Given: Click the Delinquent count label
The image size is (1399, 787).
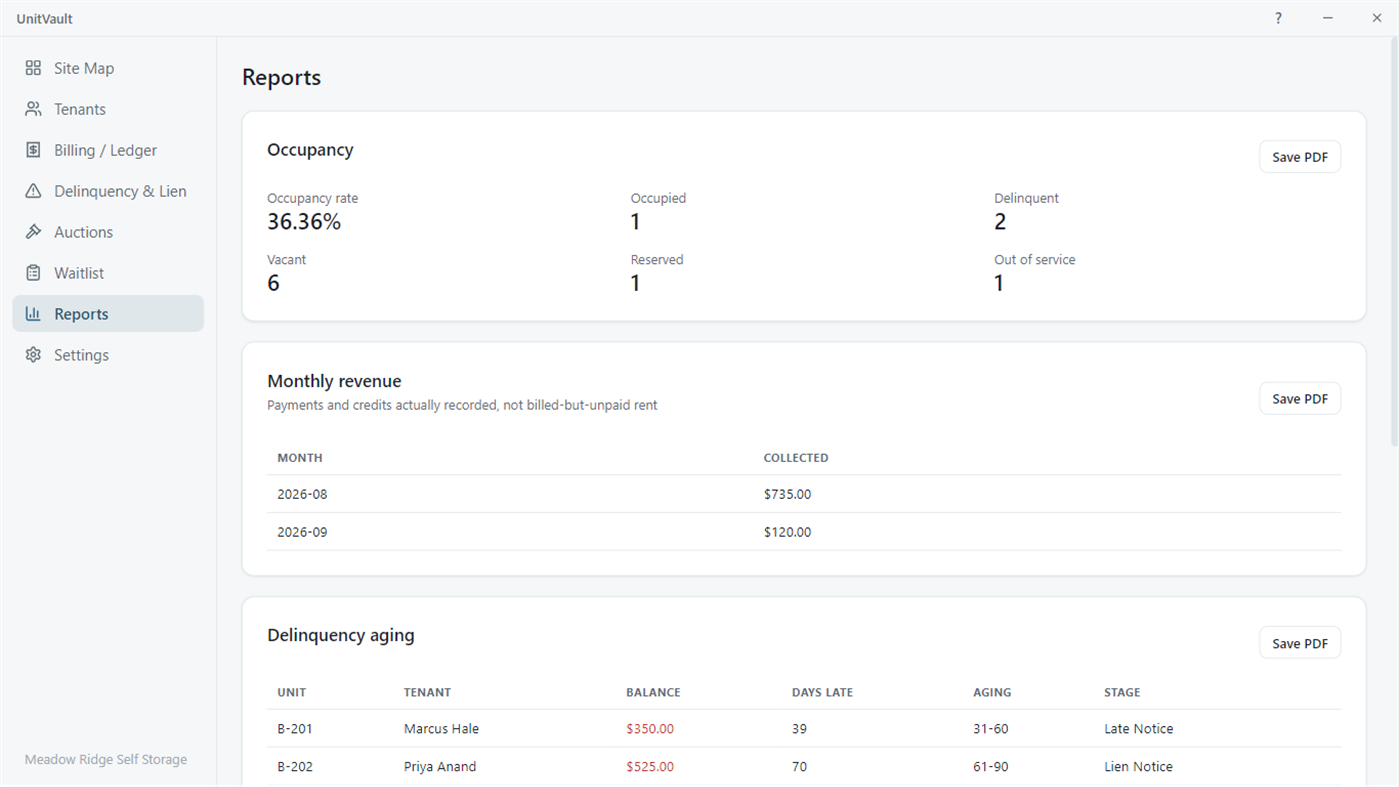Looking at the screenshot, I should pyautogui.click(x=1026, y=199).
